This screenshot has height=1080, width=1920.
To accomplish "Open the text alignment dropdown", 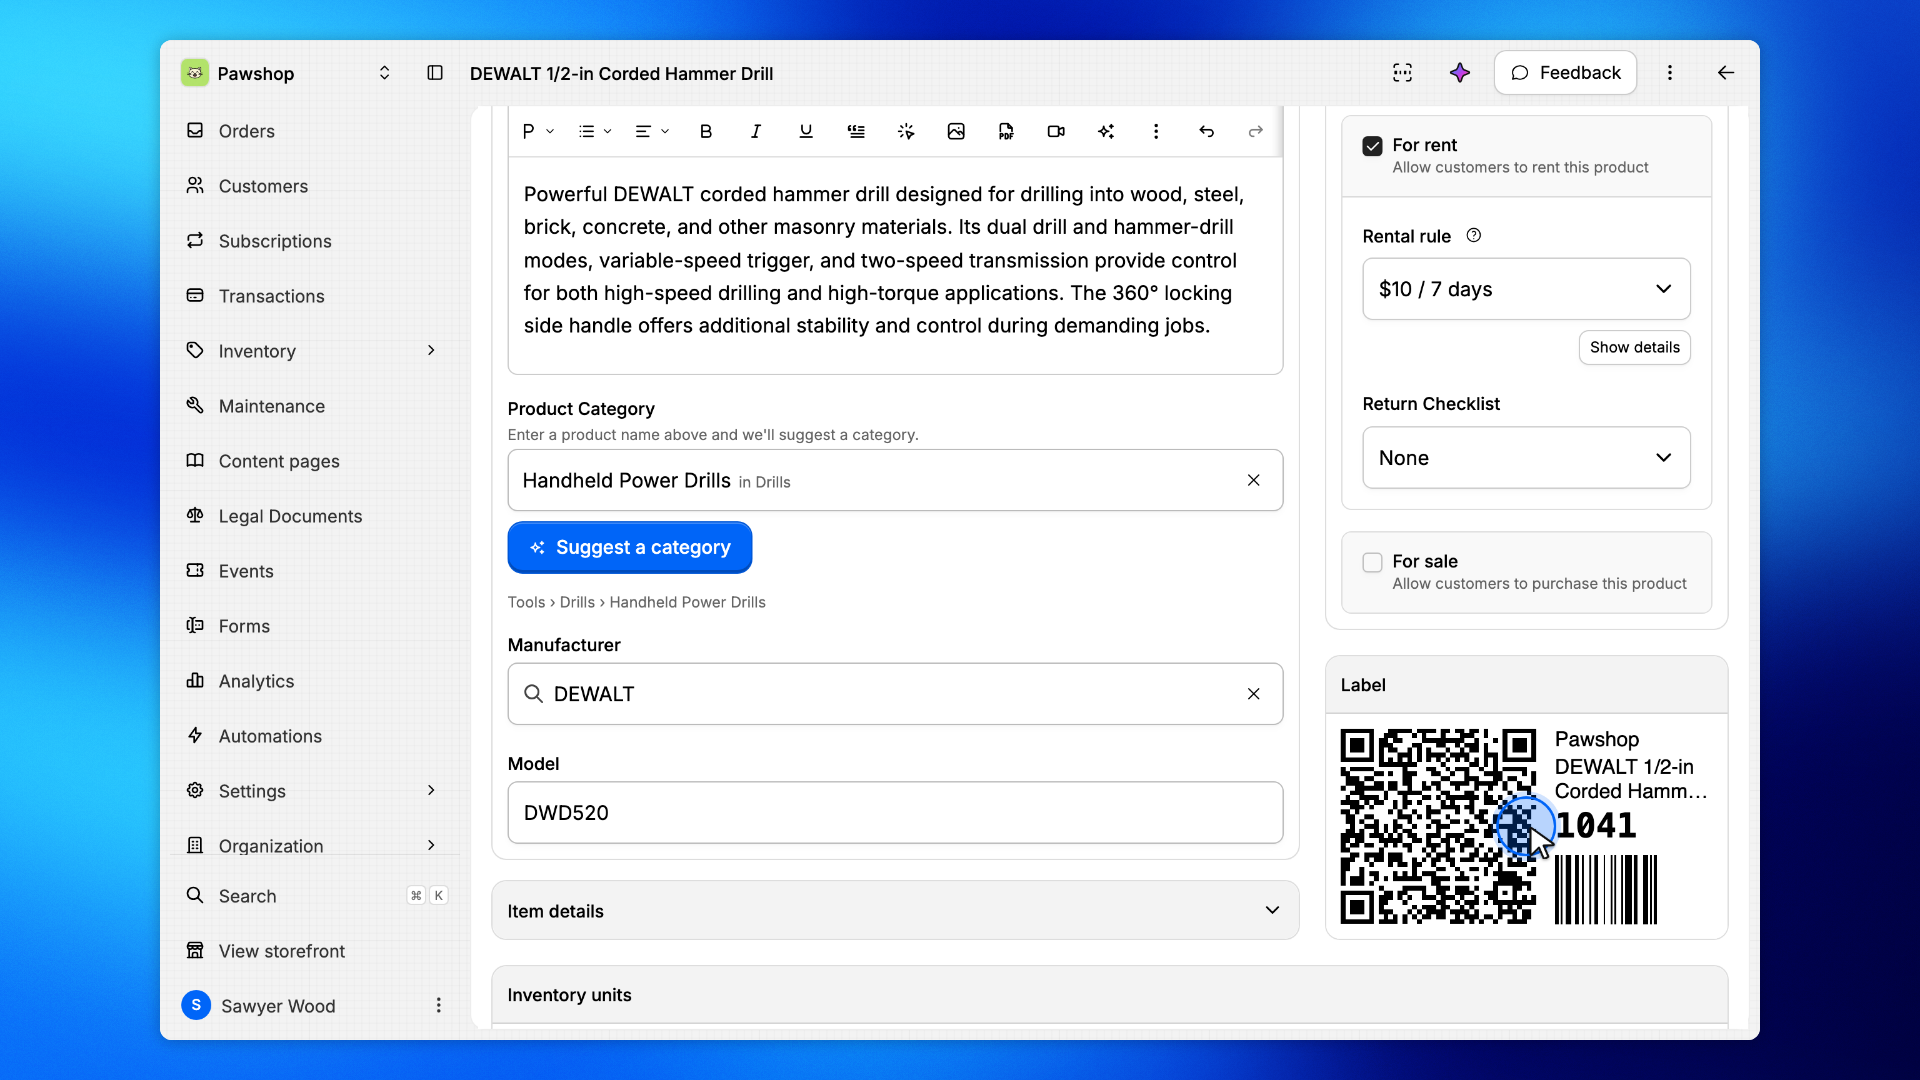I will click(652, 131).
